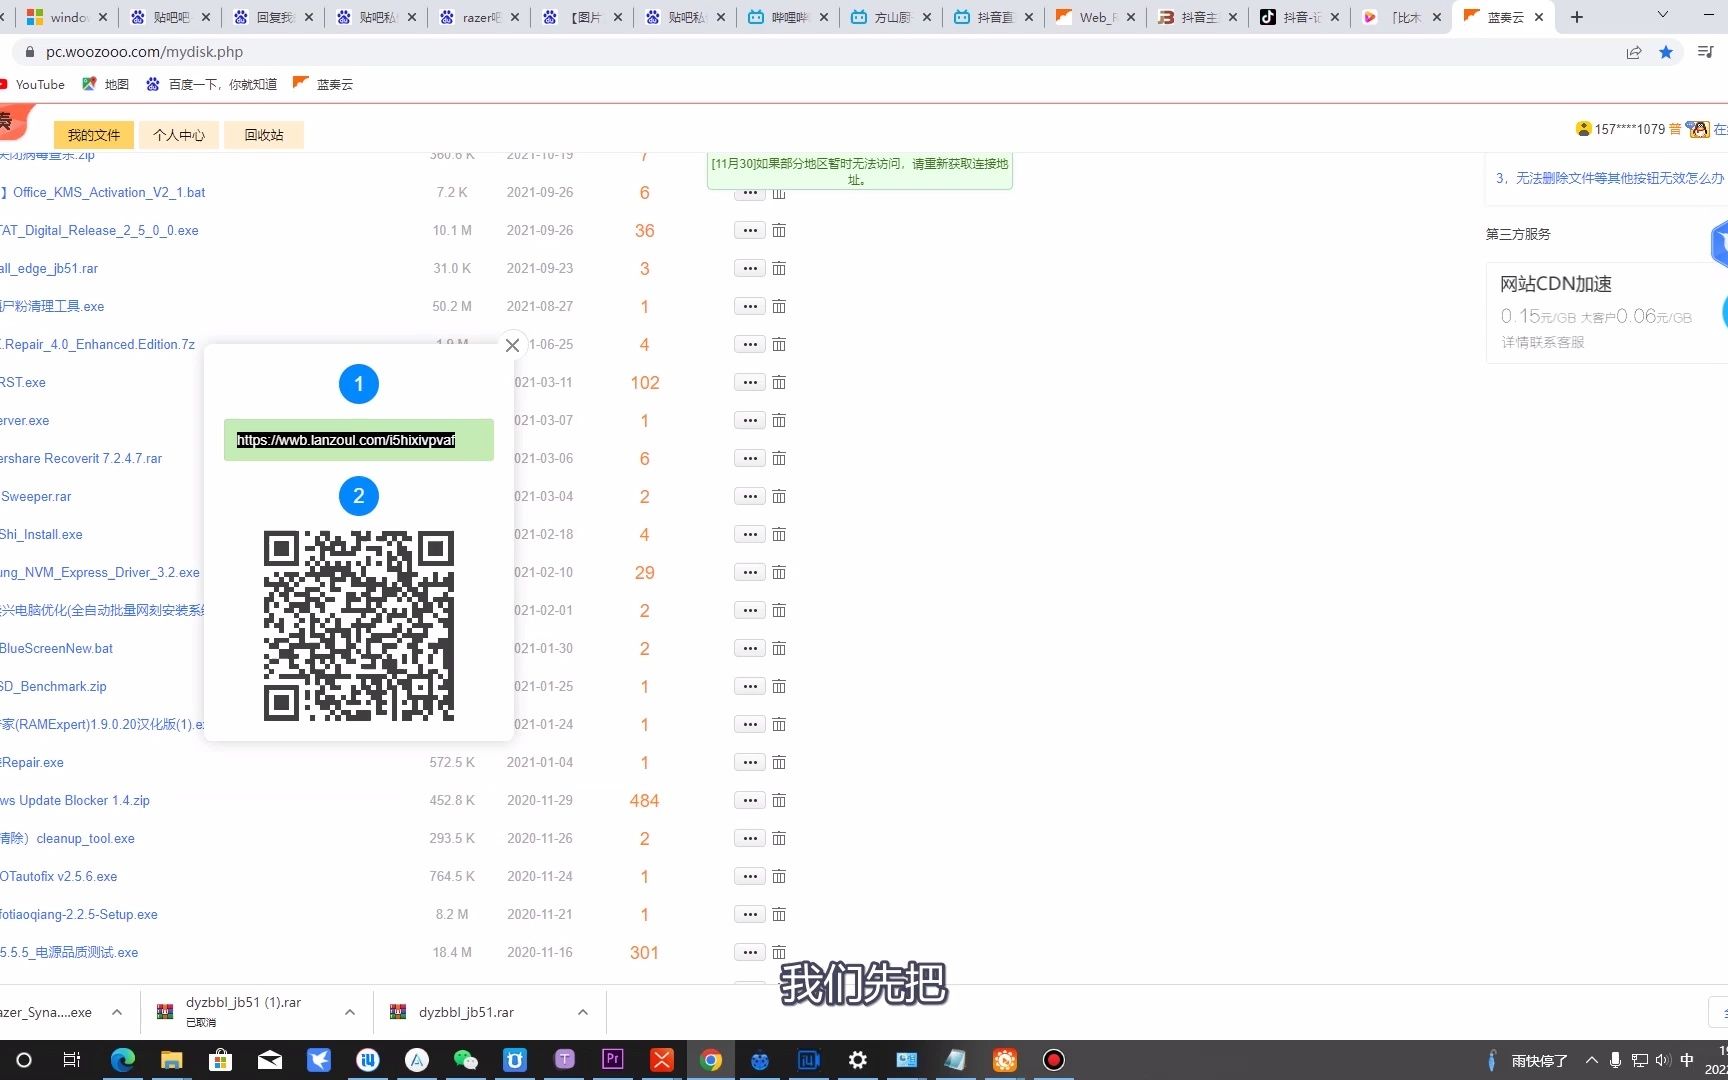Delete ws Update Blocker 1.4.zip via trash icon
Image resolution: width=1728 pixels, height=1080 pixels.
click(779, 801)
